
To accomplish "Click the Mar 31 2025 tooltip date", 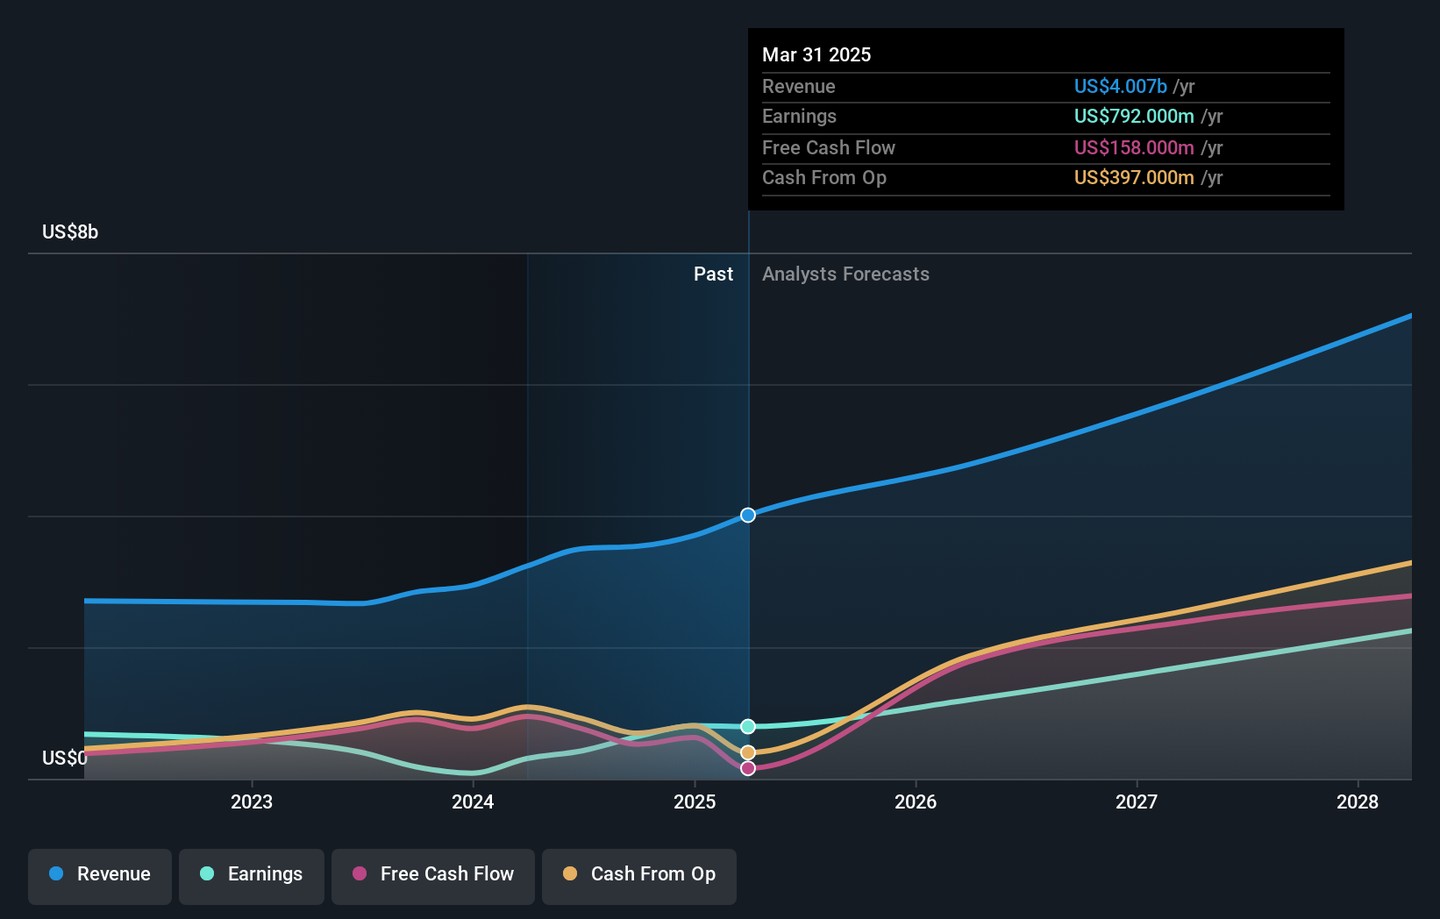I will [x=816, y=55].
